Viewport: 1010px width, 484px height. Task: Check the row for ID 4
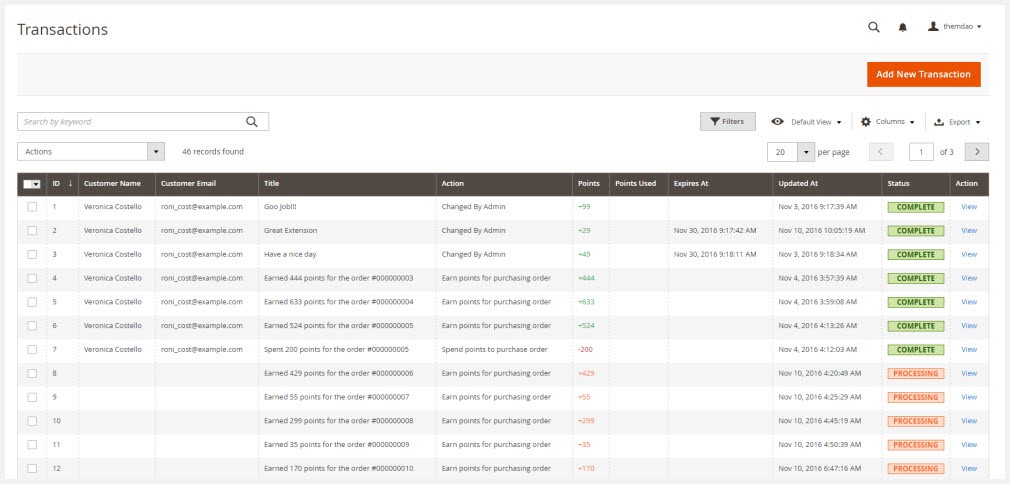point(32,278)
